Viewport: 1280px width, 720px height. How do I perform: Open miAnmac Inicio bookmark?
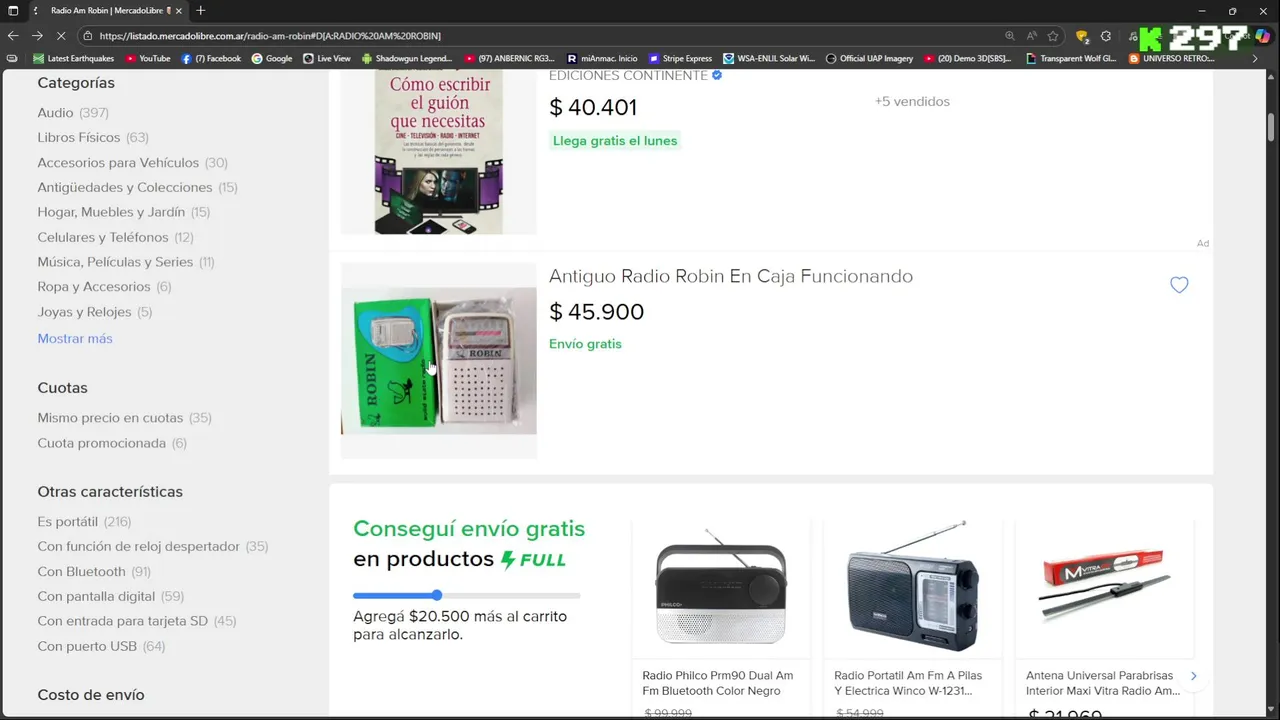tap(602, 58)
